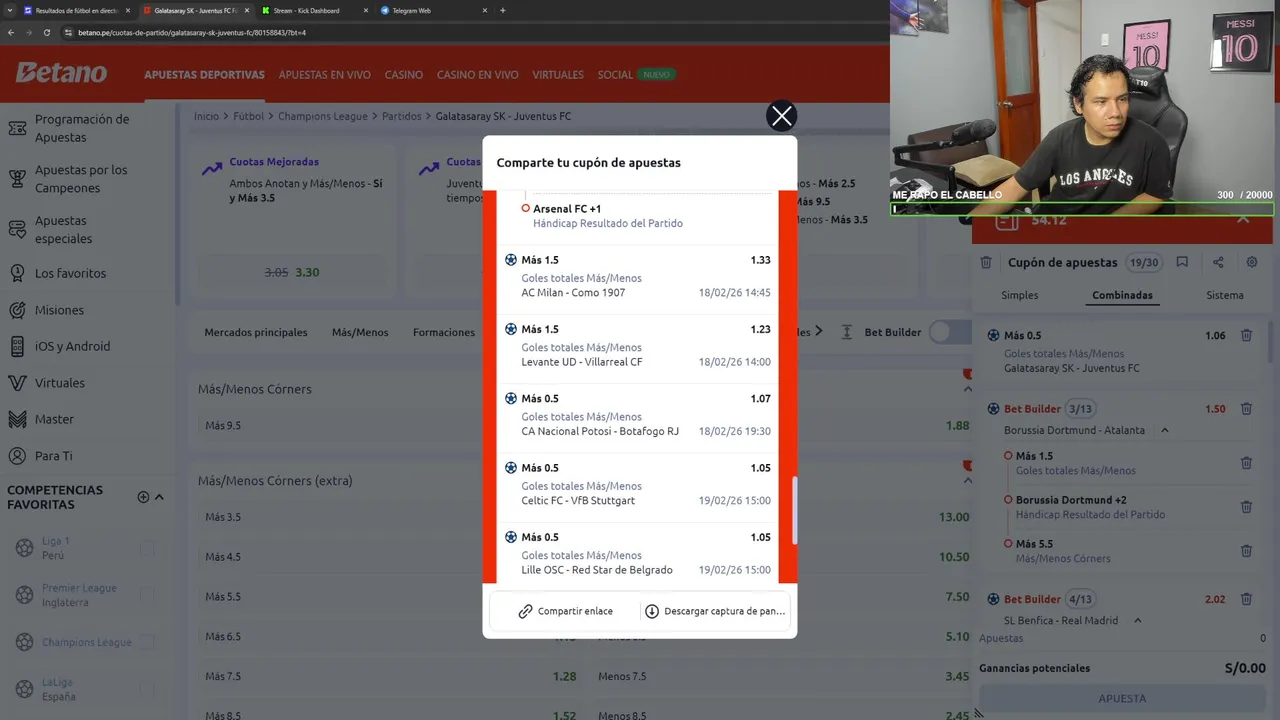Delete Dortmund - Atalanta Bet Builder

click(x=1246, y=409)
